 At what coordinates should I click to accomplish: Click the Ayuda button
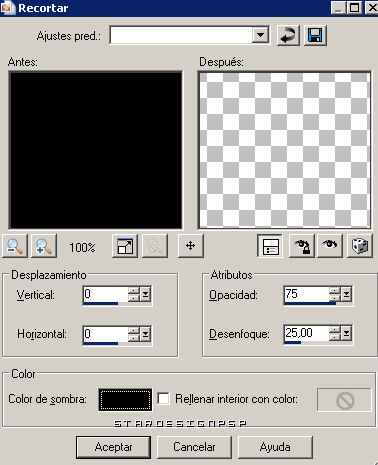[x=275, y=447]
